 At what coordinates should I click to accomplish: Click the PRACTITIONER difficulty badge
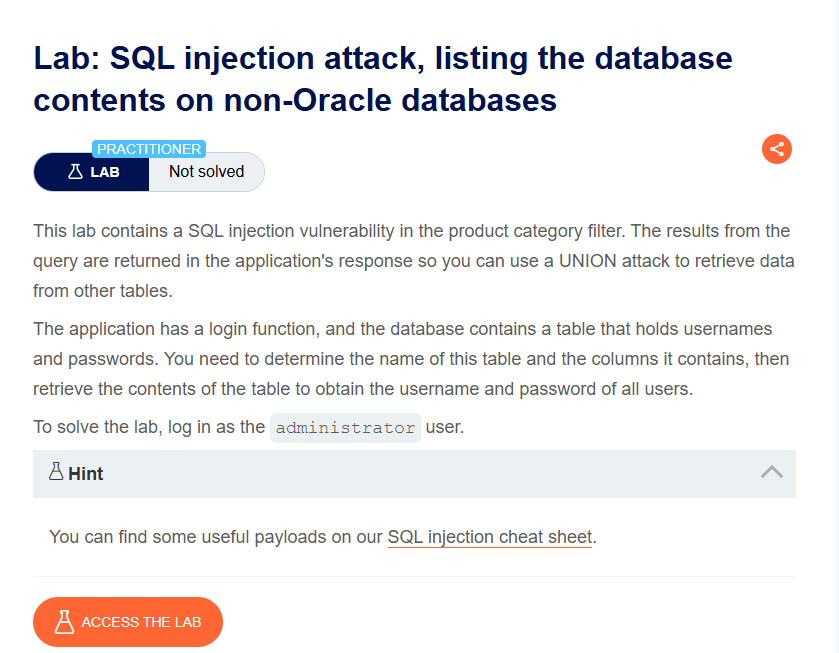coord(149,149)
